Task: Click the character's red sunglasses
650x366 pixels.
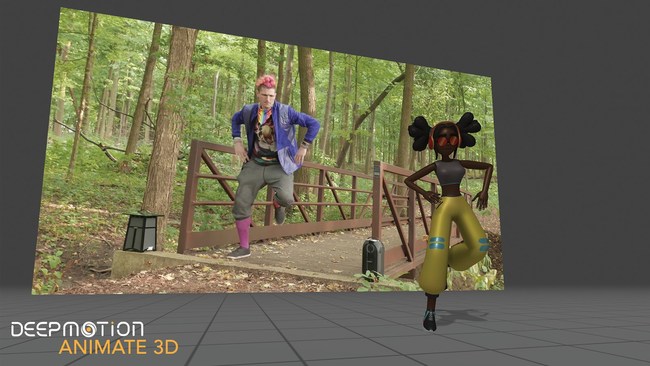Action: tap(448, 141)
